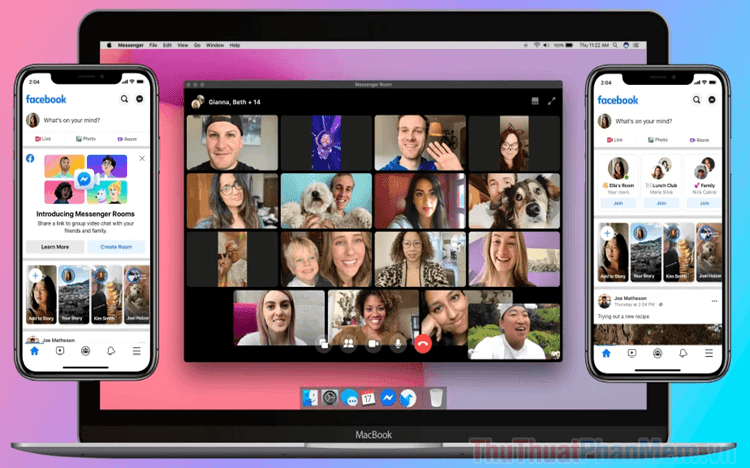The width and height of the screenshot is (750, 468).
Task: Tap Live on the left phone
Action: pyautogui.click(x=43, y=139)
